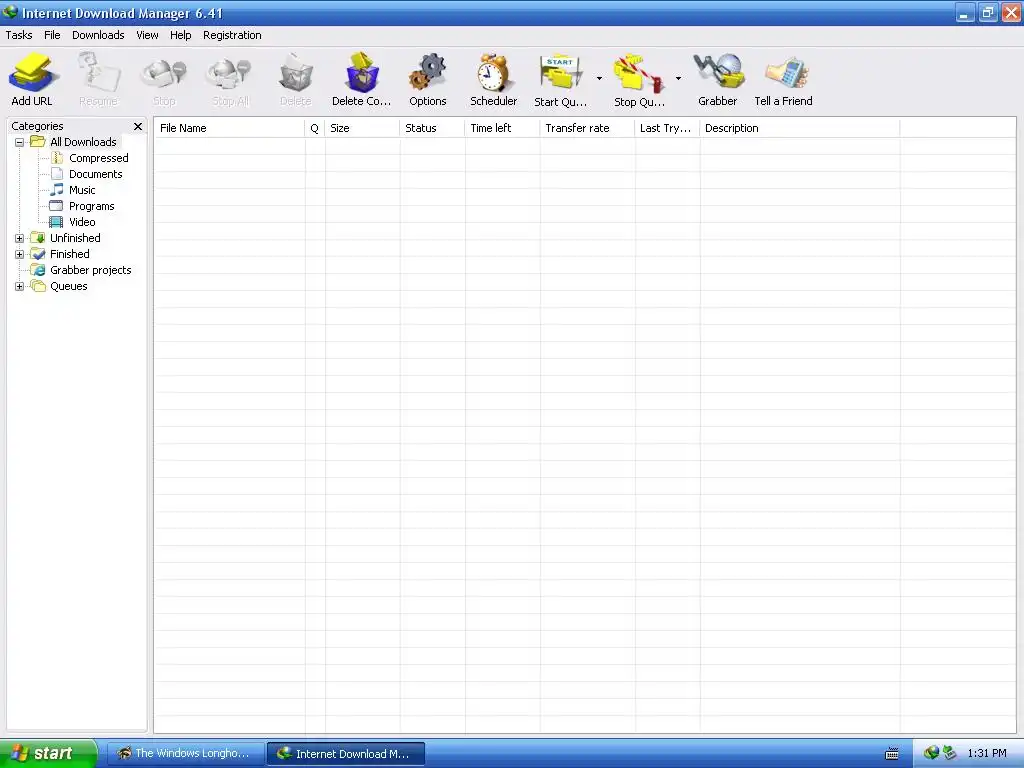Sort by the Size column header

pyautogui.click(x=362, y=128)
